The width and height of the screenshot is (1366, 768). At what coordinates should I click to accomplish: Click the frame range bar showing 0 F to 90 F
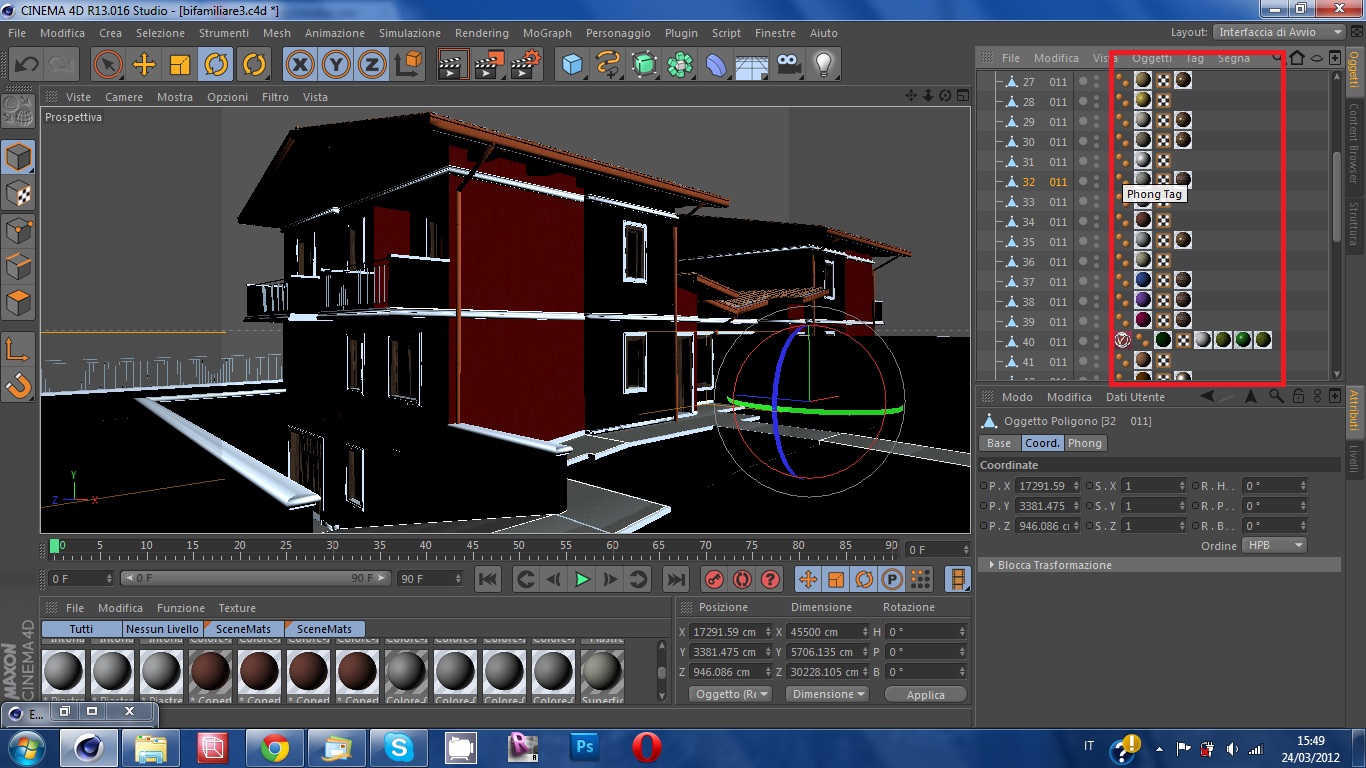tap(255, 578)
